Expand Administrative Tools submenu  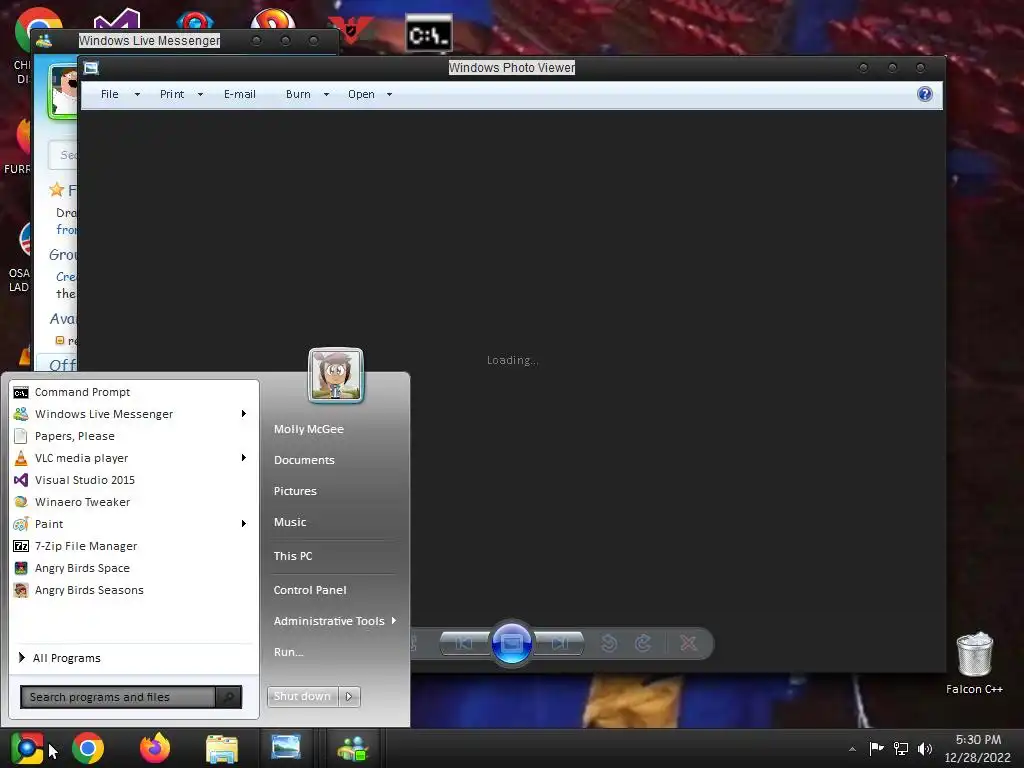point(334,621)
